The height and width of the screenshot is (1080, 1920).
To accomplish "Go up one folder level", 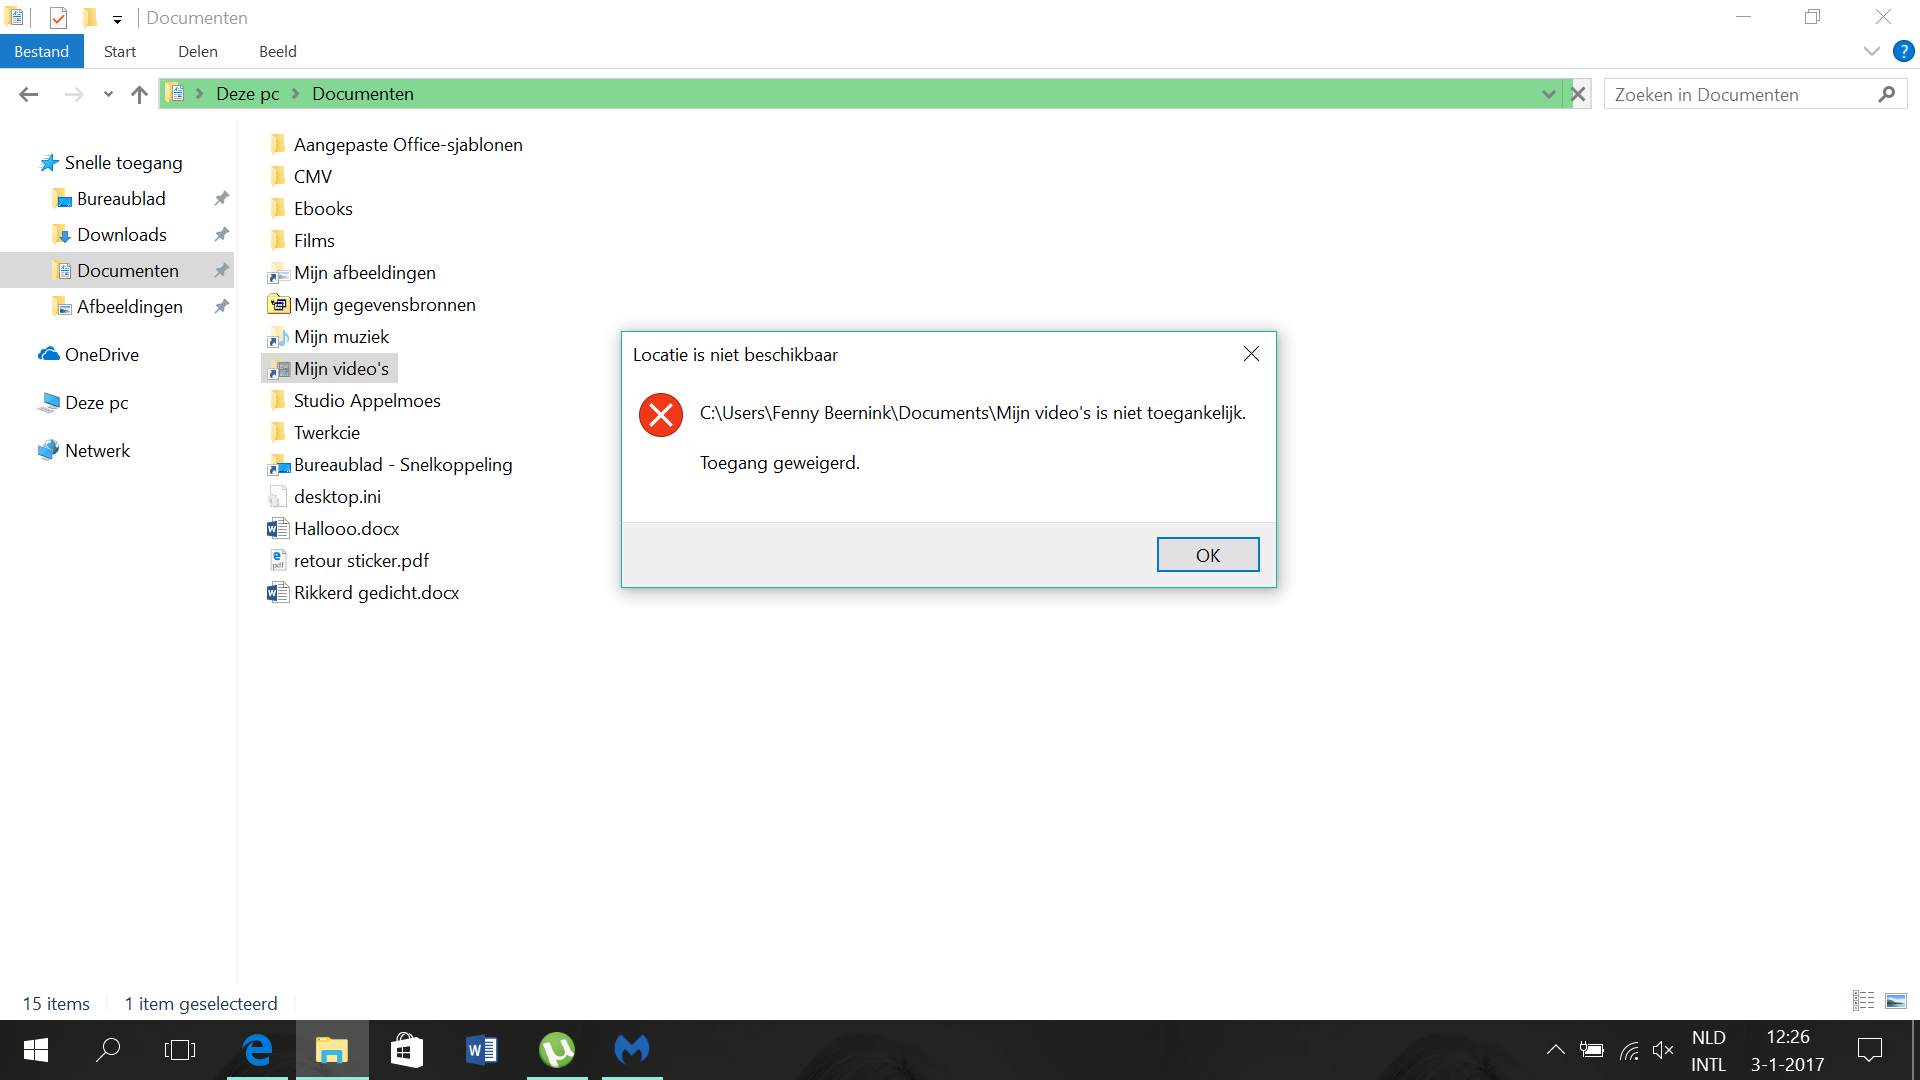I will (x=139, y=94).
